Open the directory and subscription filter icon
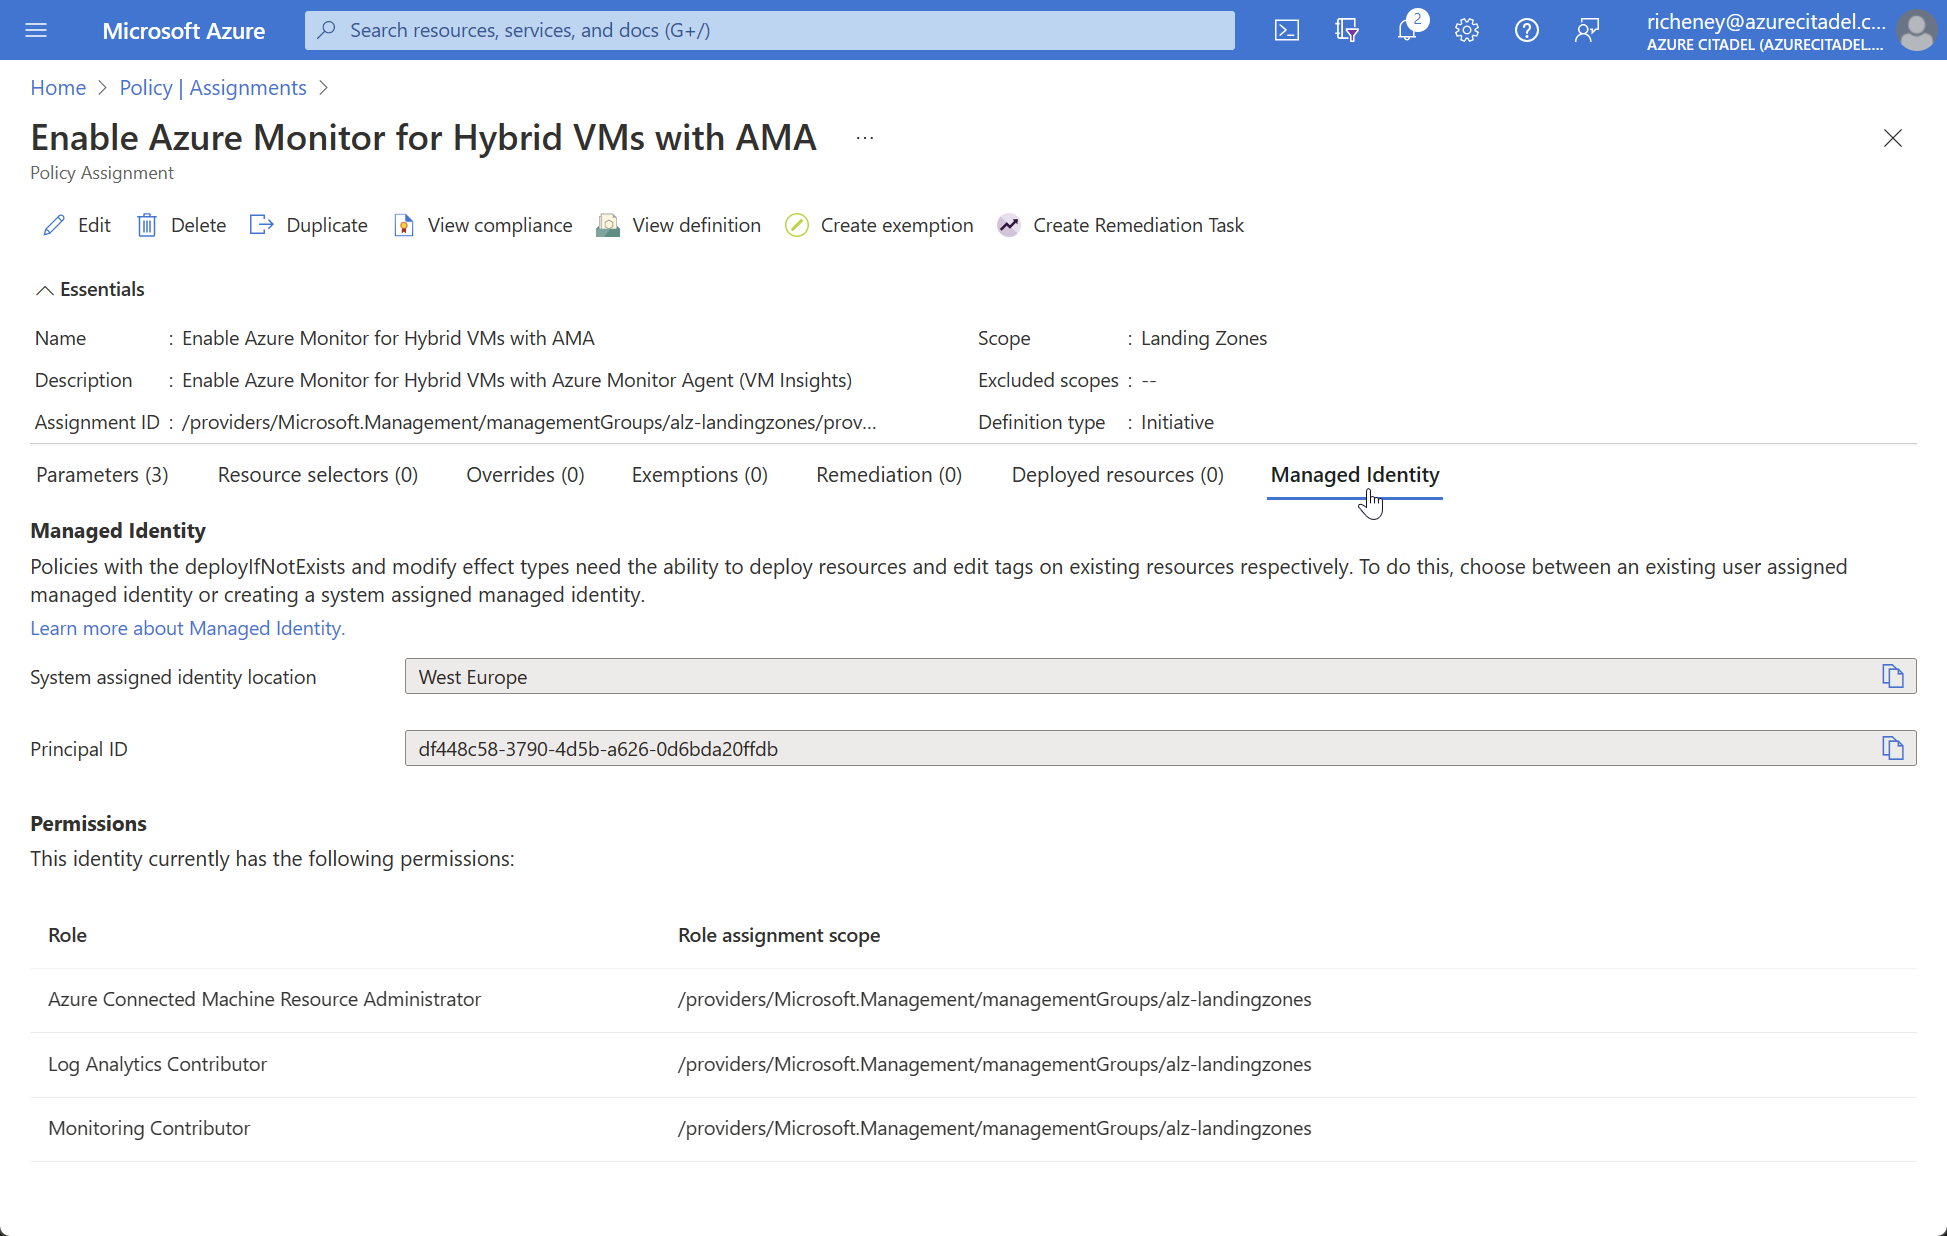 [1347, 30]
